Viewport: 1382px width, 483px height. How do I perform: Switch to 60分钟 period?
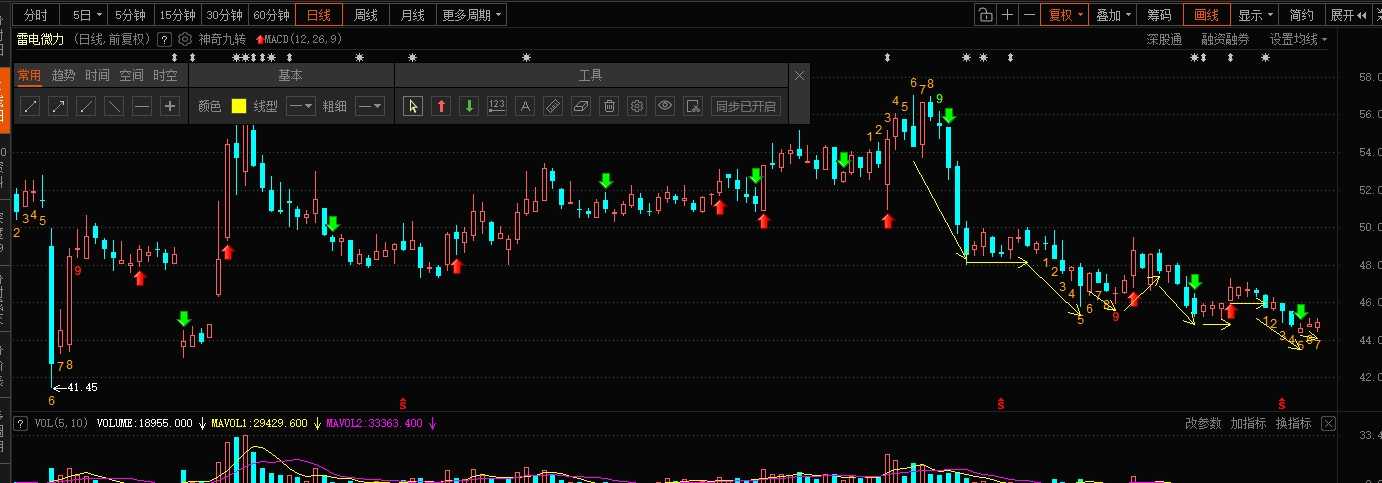click(x=271, y=15)
